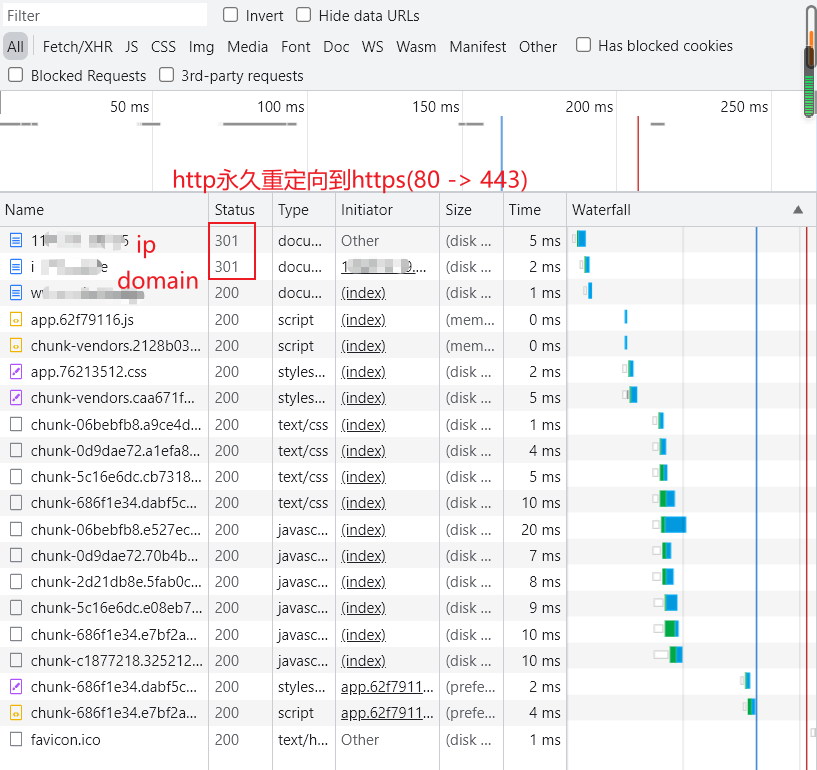The height and width of the screenshot is (770, 817).
Task: Select the chunk-686f1e34.e7bf2a javascript request row
Action: point(408,635)
